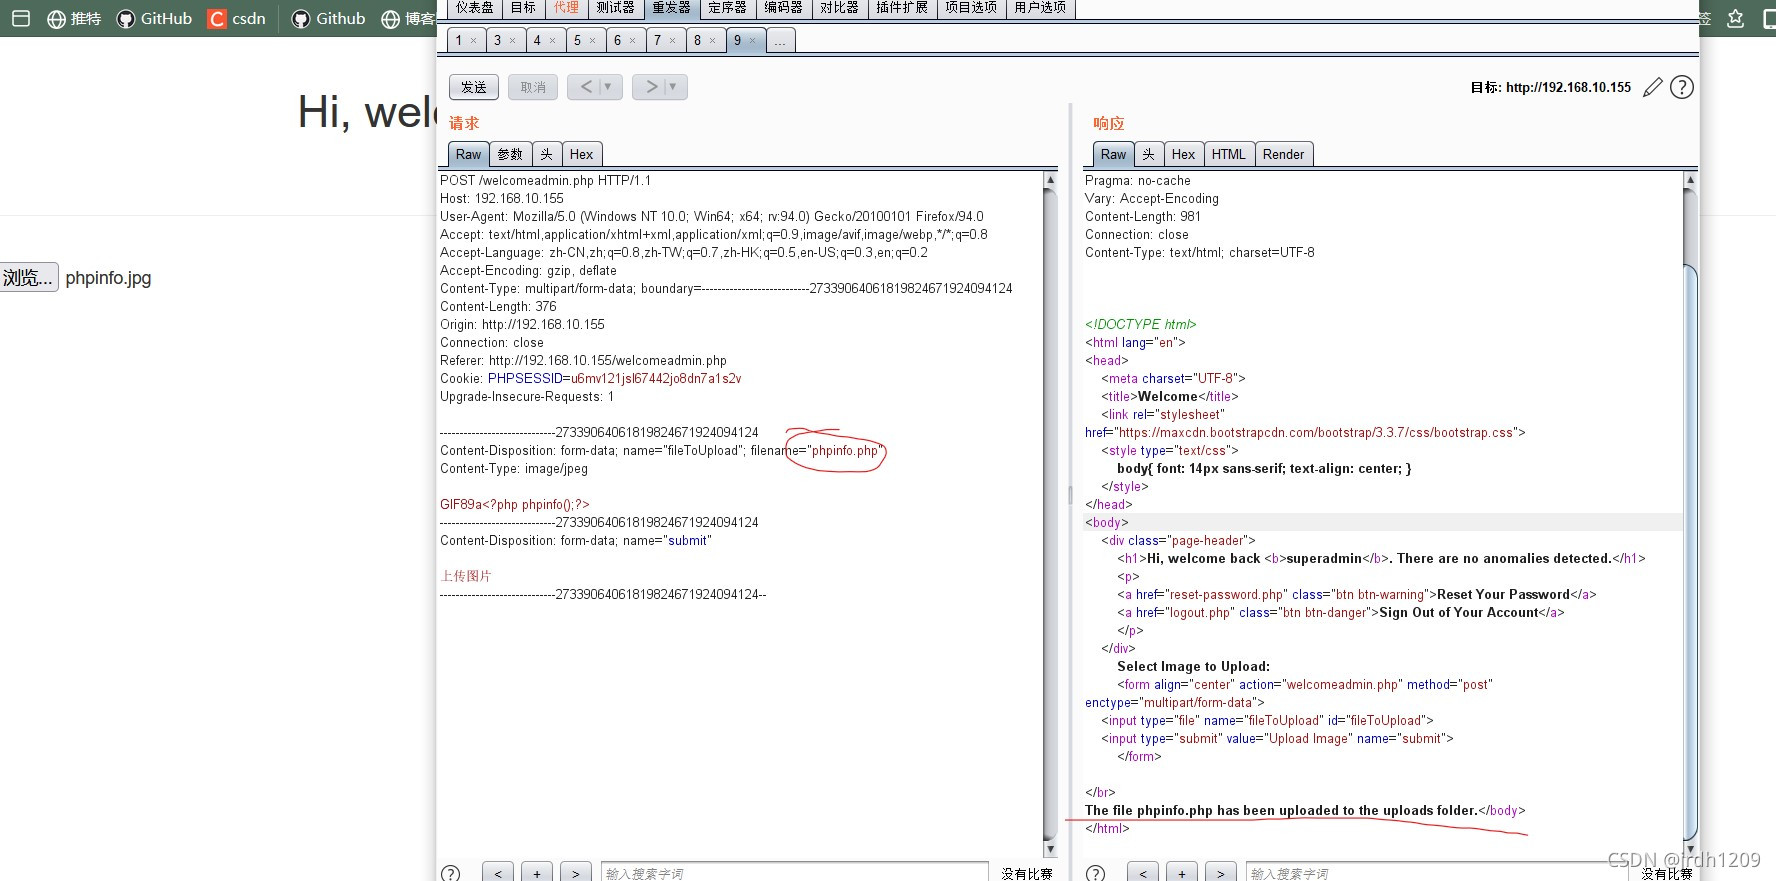
Task: Open the request Hex tab
Action: pyautogui.click(x=581, y=154)
